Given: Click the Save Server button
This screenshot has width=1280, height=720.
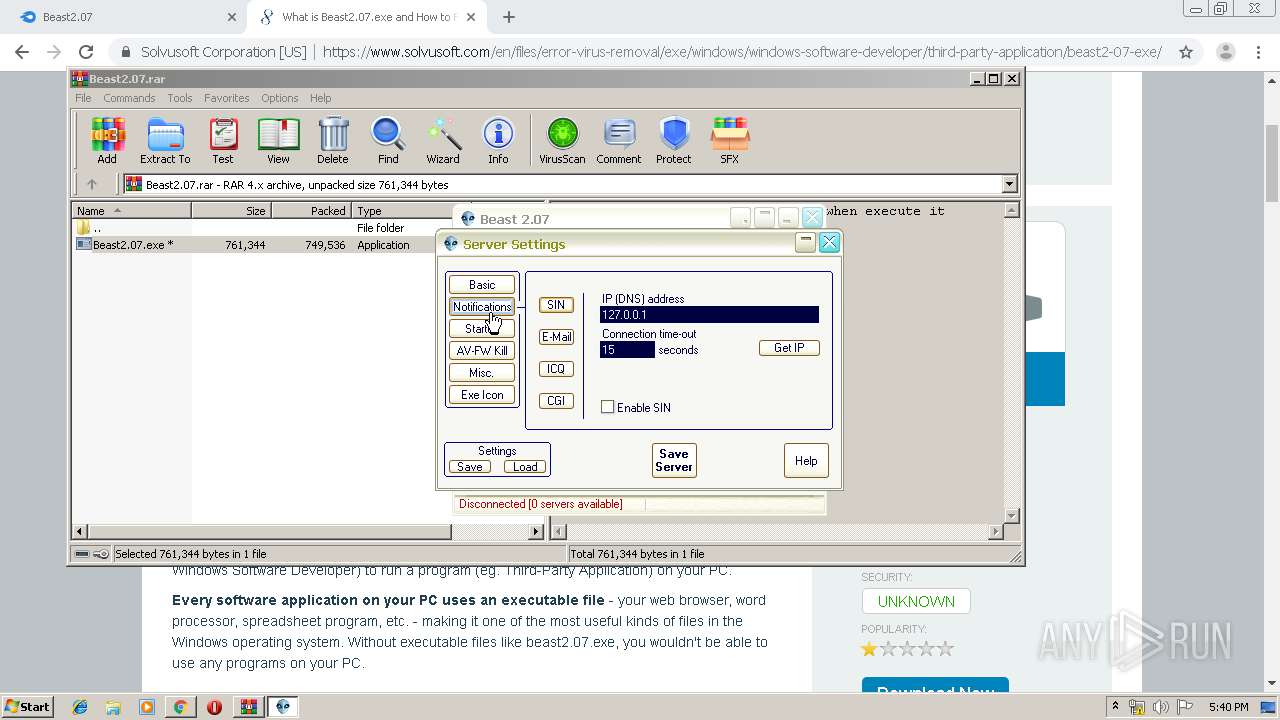Looking at the screenshot, I should click(x=674, y=460).
